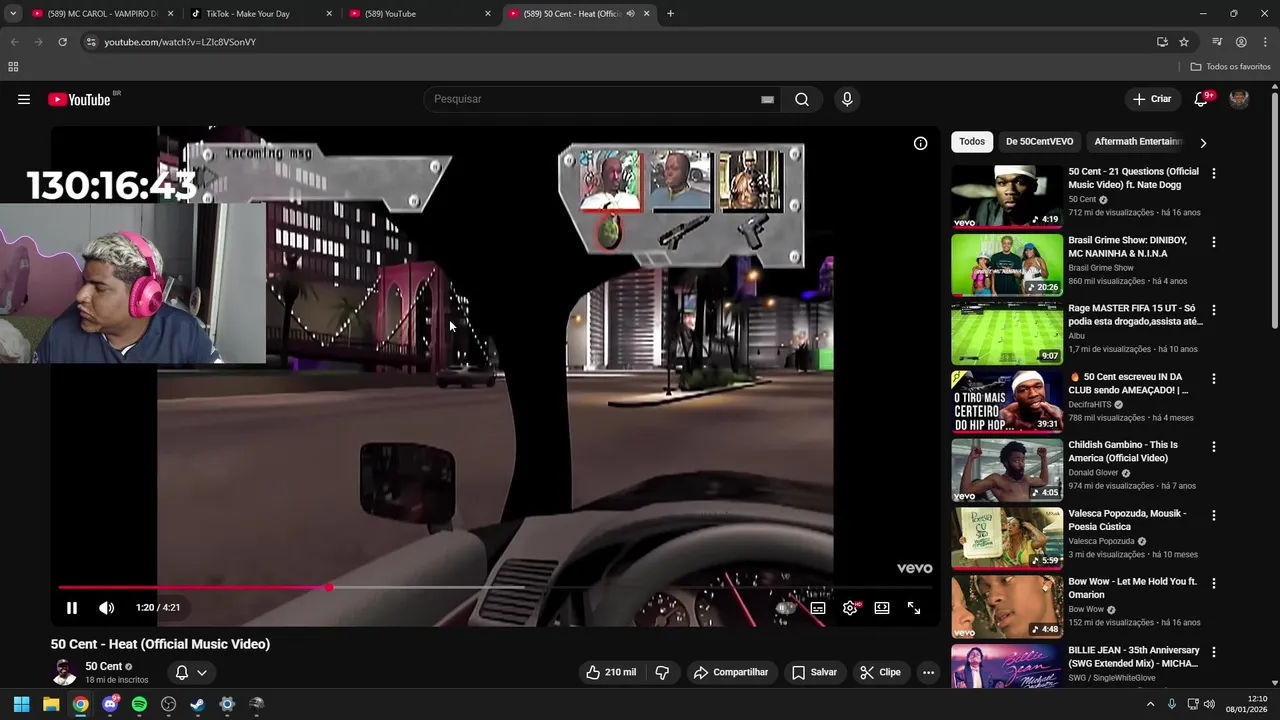This screenshot has height=720, width=1280.
Task: Show video info card icon
Action: [920, 143]
